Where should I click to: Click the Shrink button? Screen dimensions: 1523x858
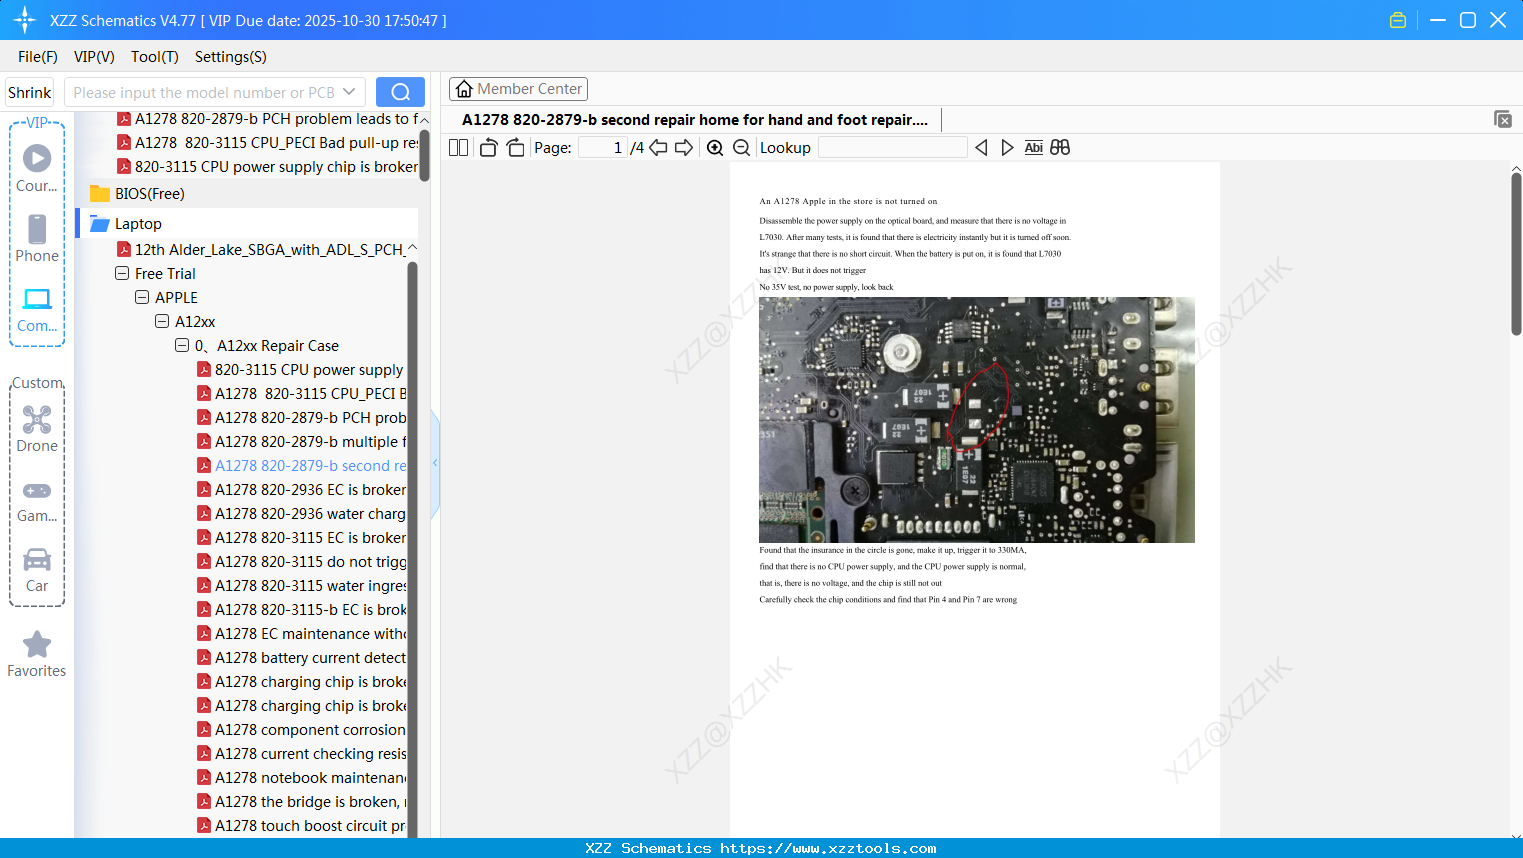[x=30, y=92]
